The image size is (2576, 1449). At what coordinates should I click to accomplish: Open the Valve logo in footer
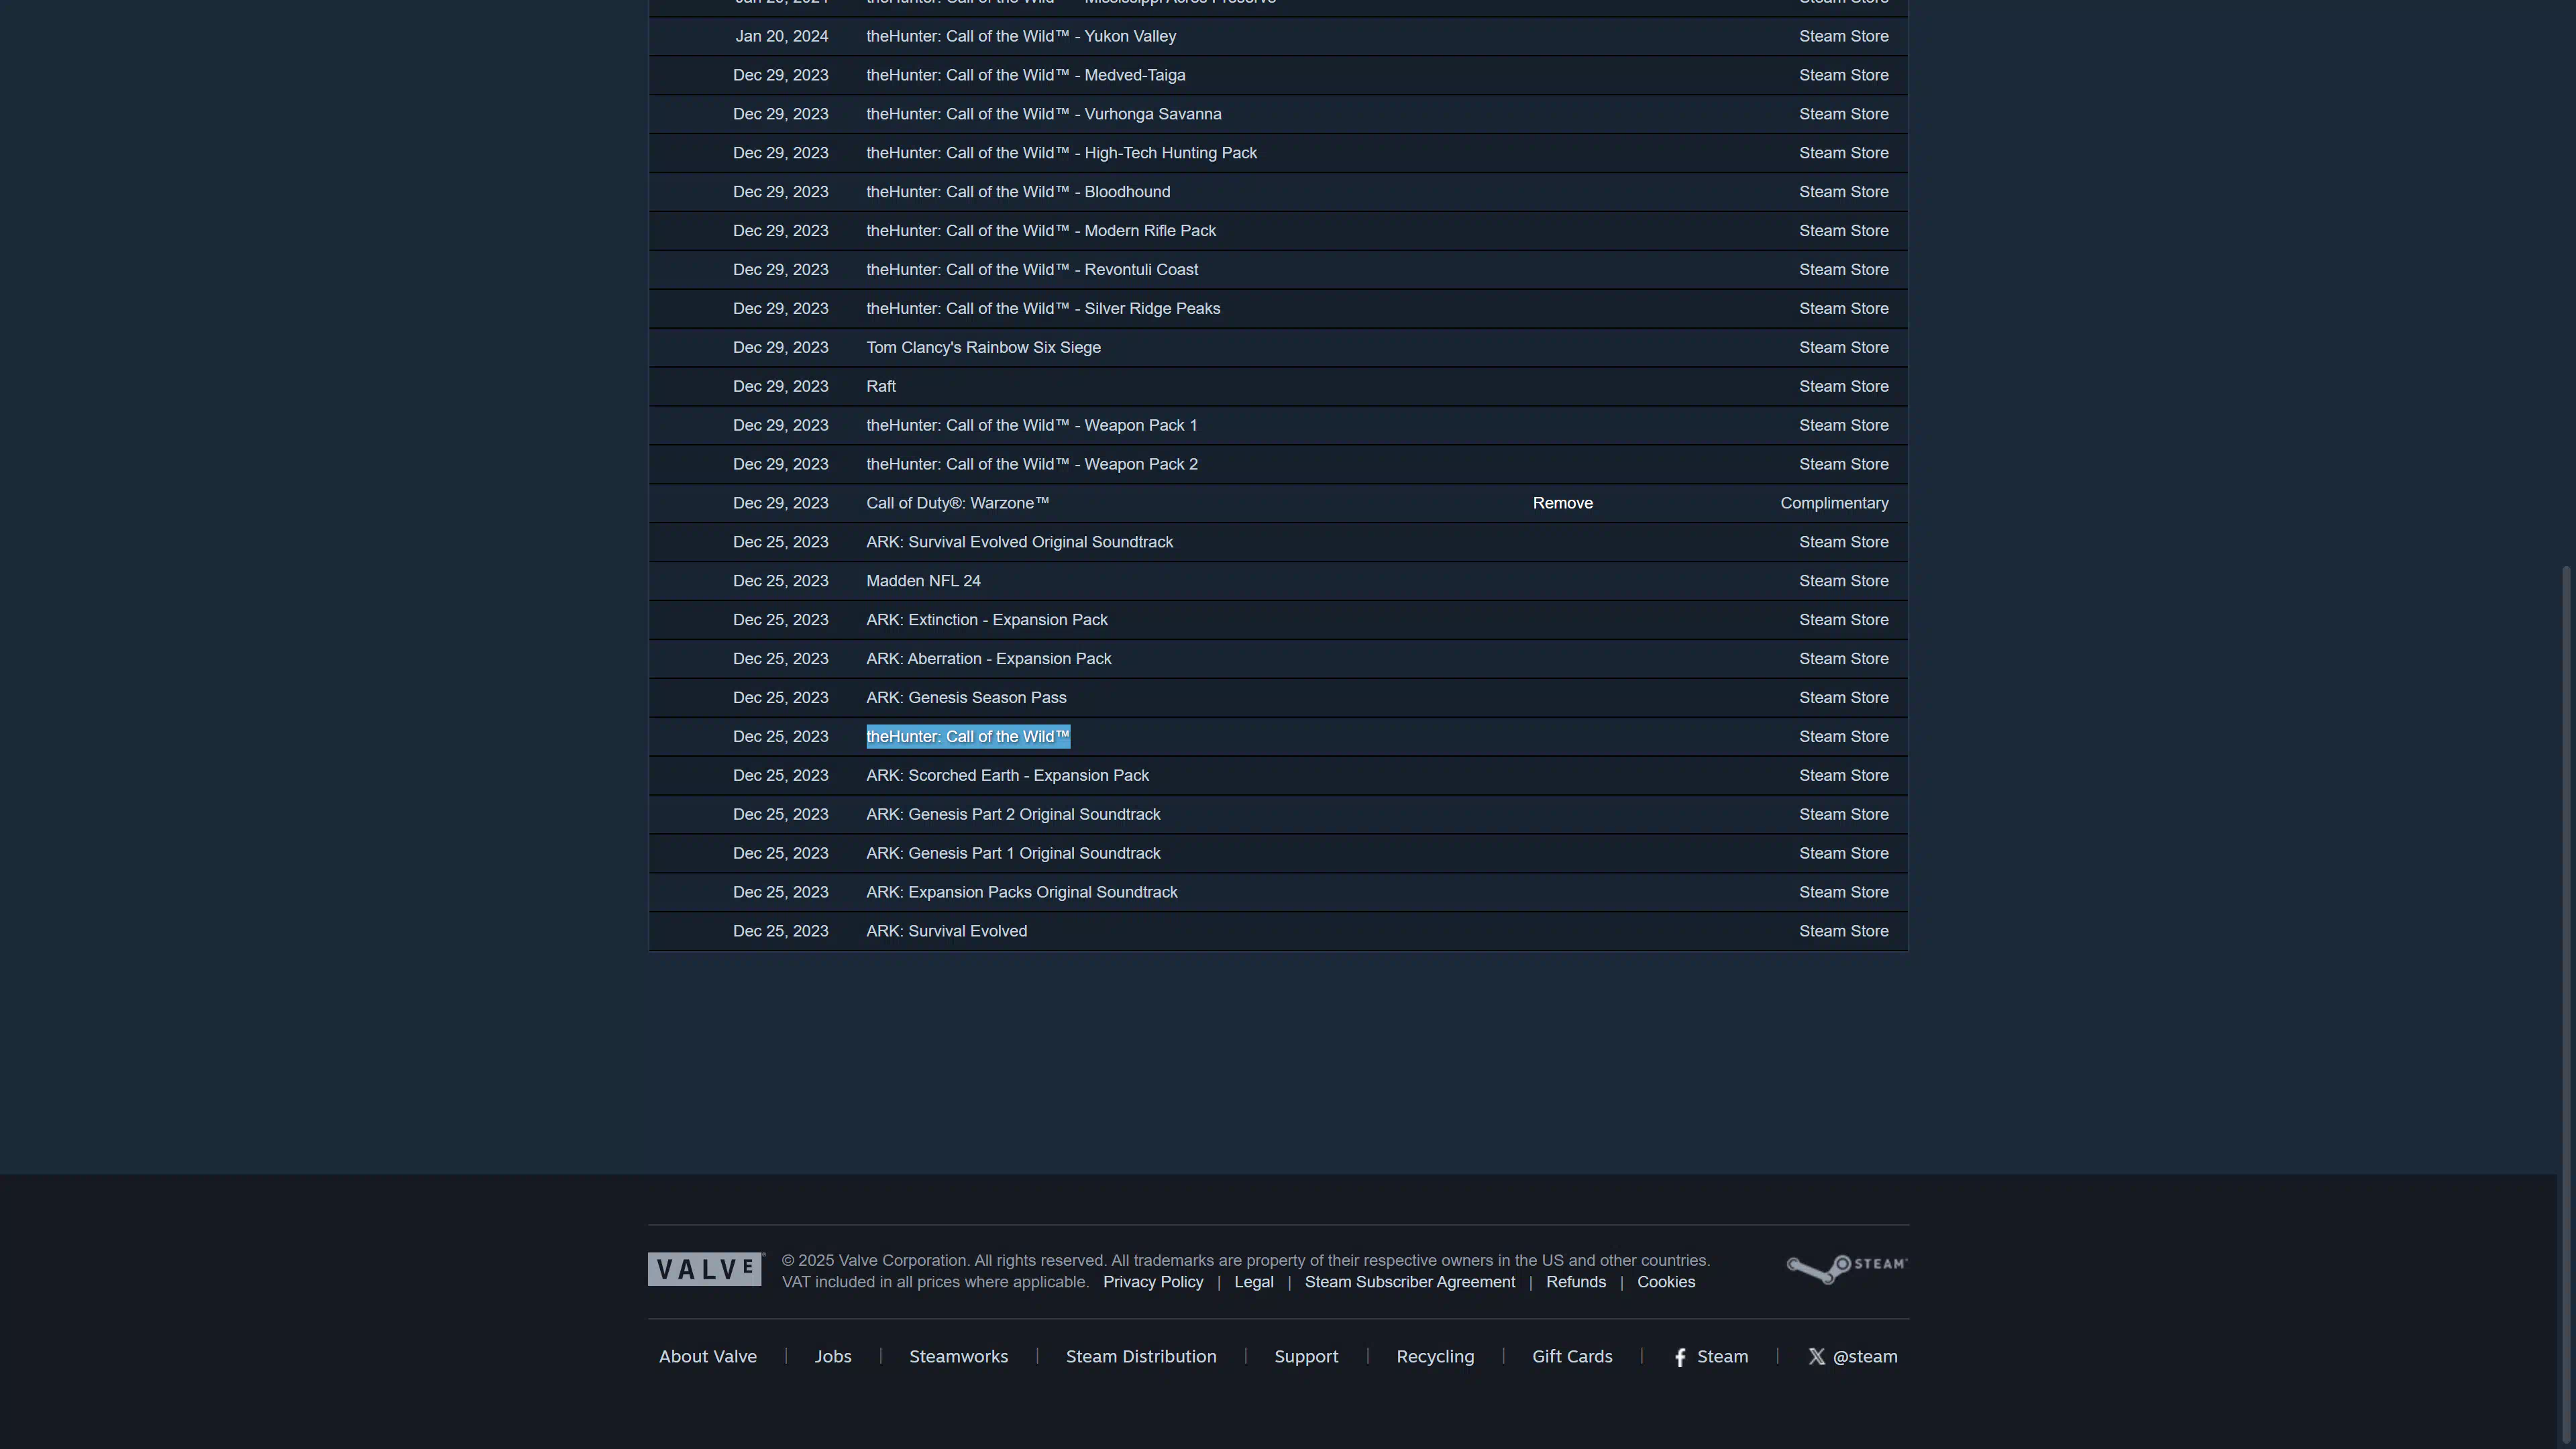[705, 1270]
